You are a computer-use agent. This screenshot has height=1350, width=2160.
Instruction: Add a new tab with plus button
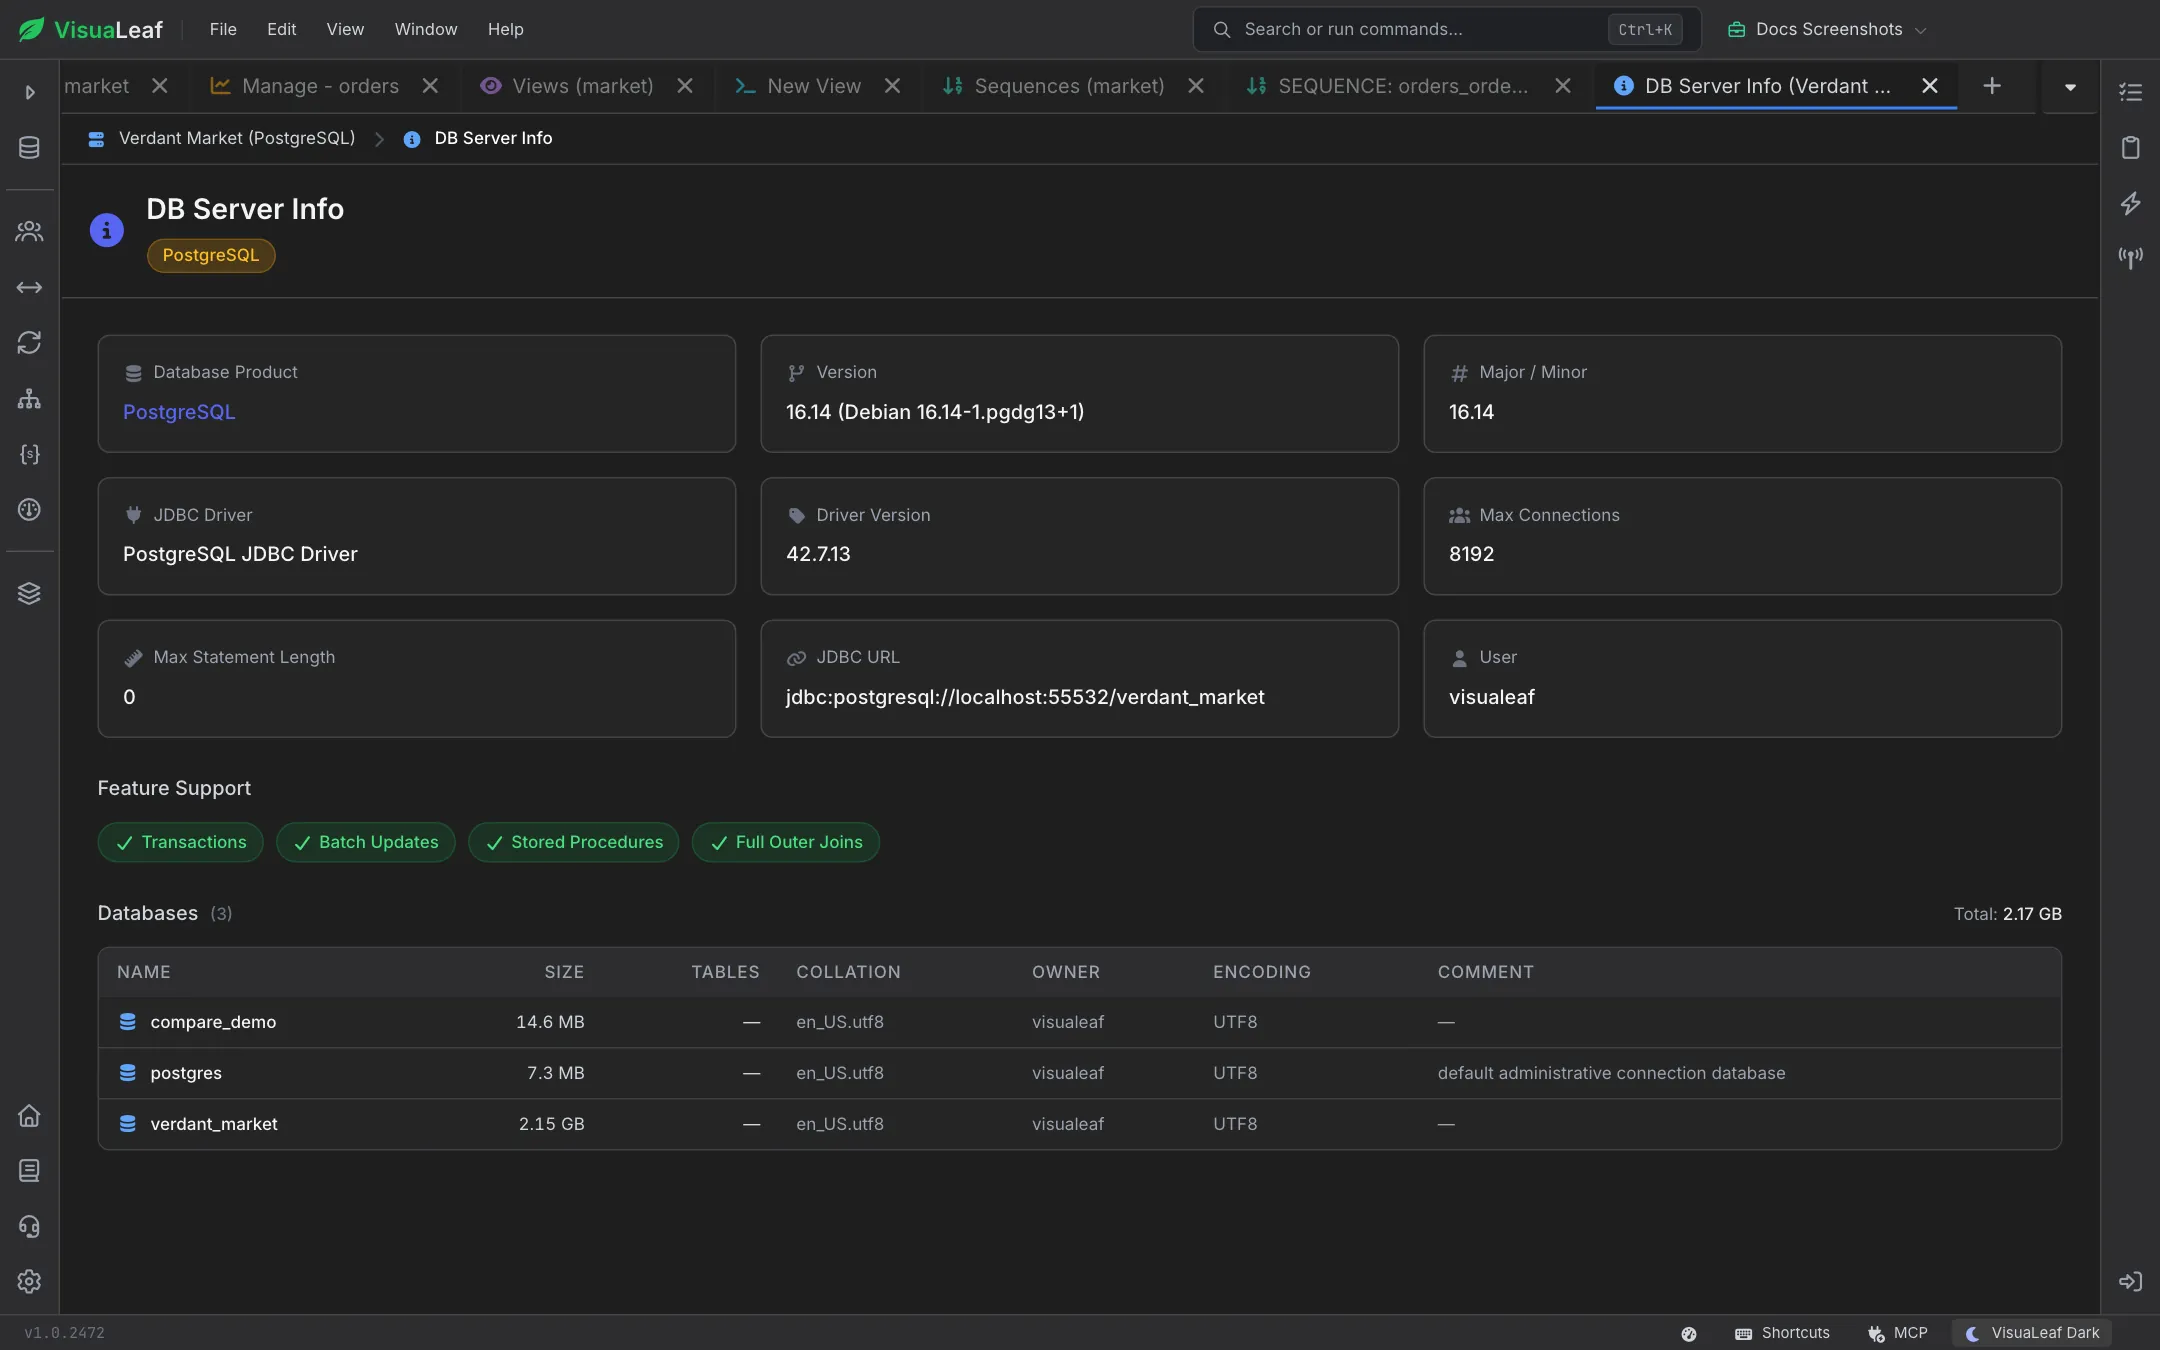tap(1992, 86)
